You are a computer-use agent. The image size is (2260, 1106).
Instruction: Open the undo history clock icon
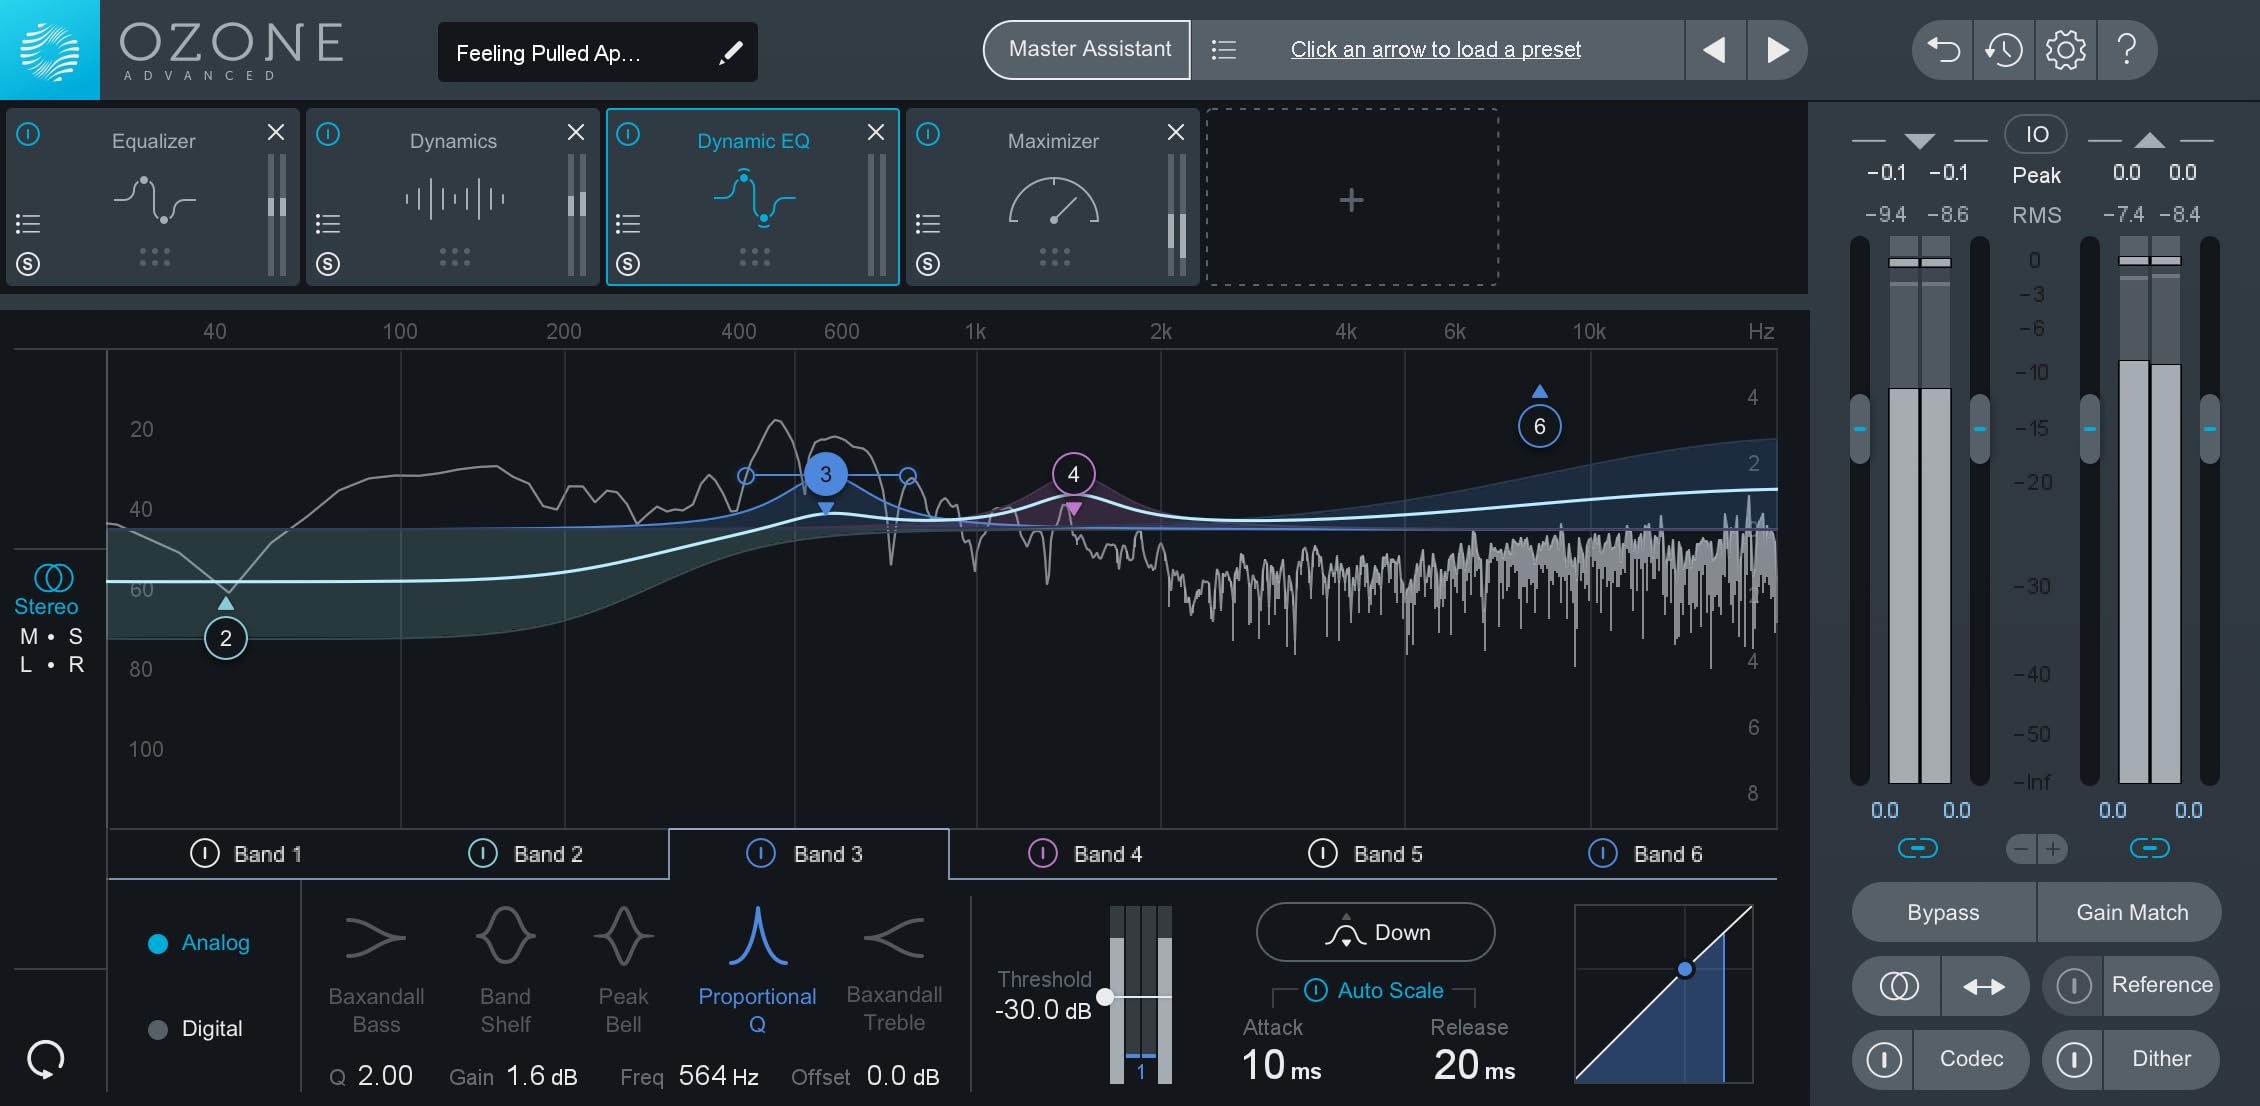click(x=2003, y=49)
